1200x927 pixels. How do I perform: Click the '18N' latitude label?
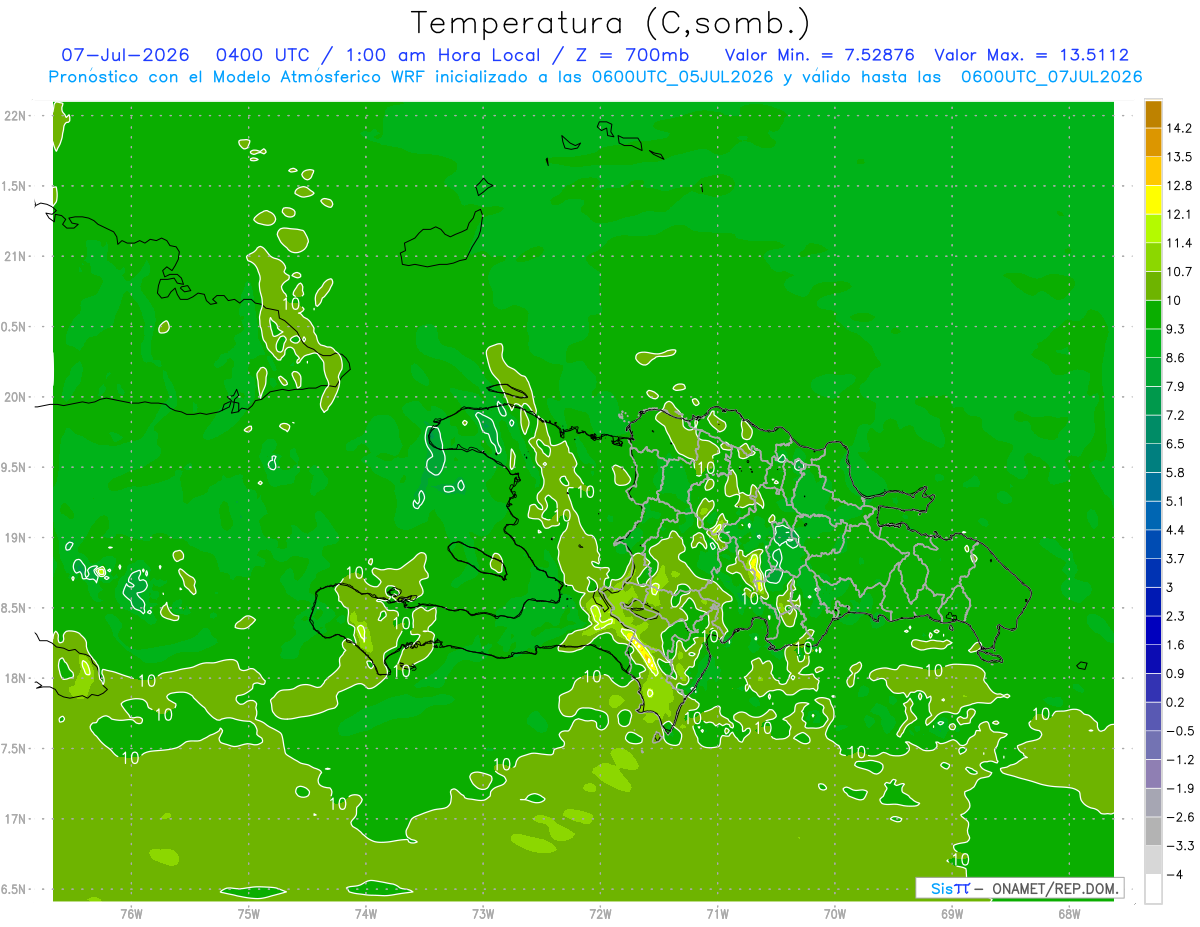[14, 678]
